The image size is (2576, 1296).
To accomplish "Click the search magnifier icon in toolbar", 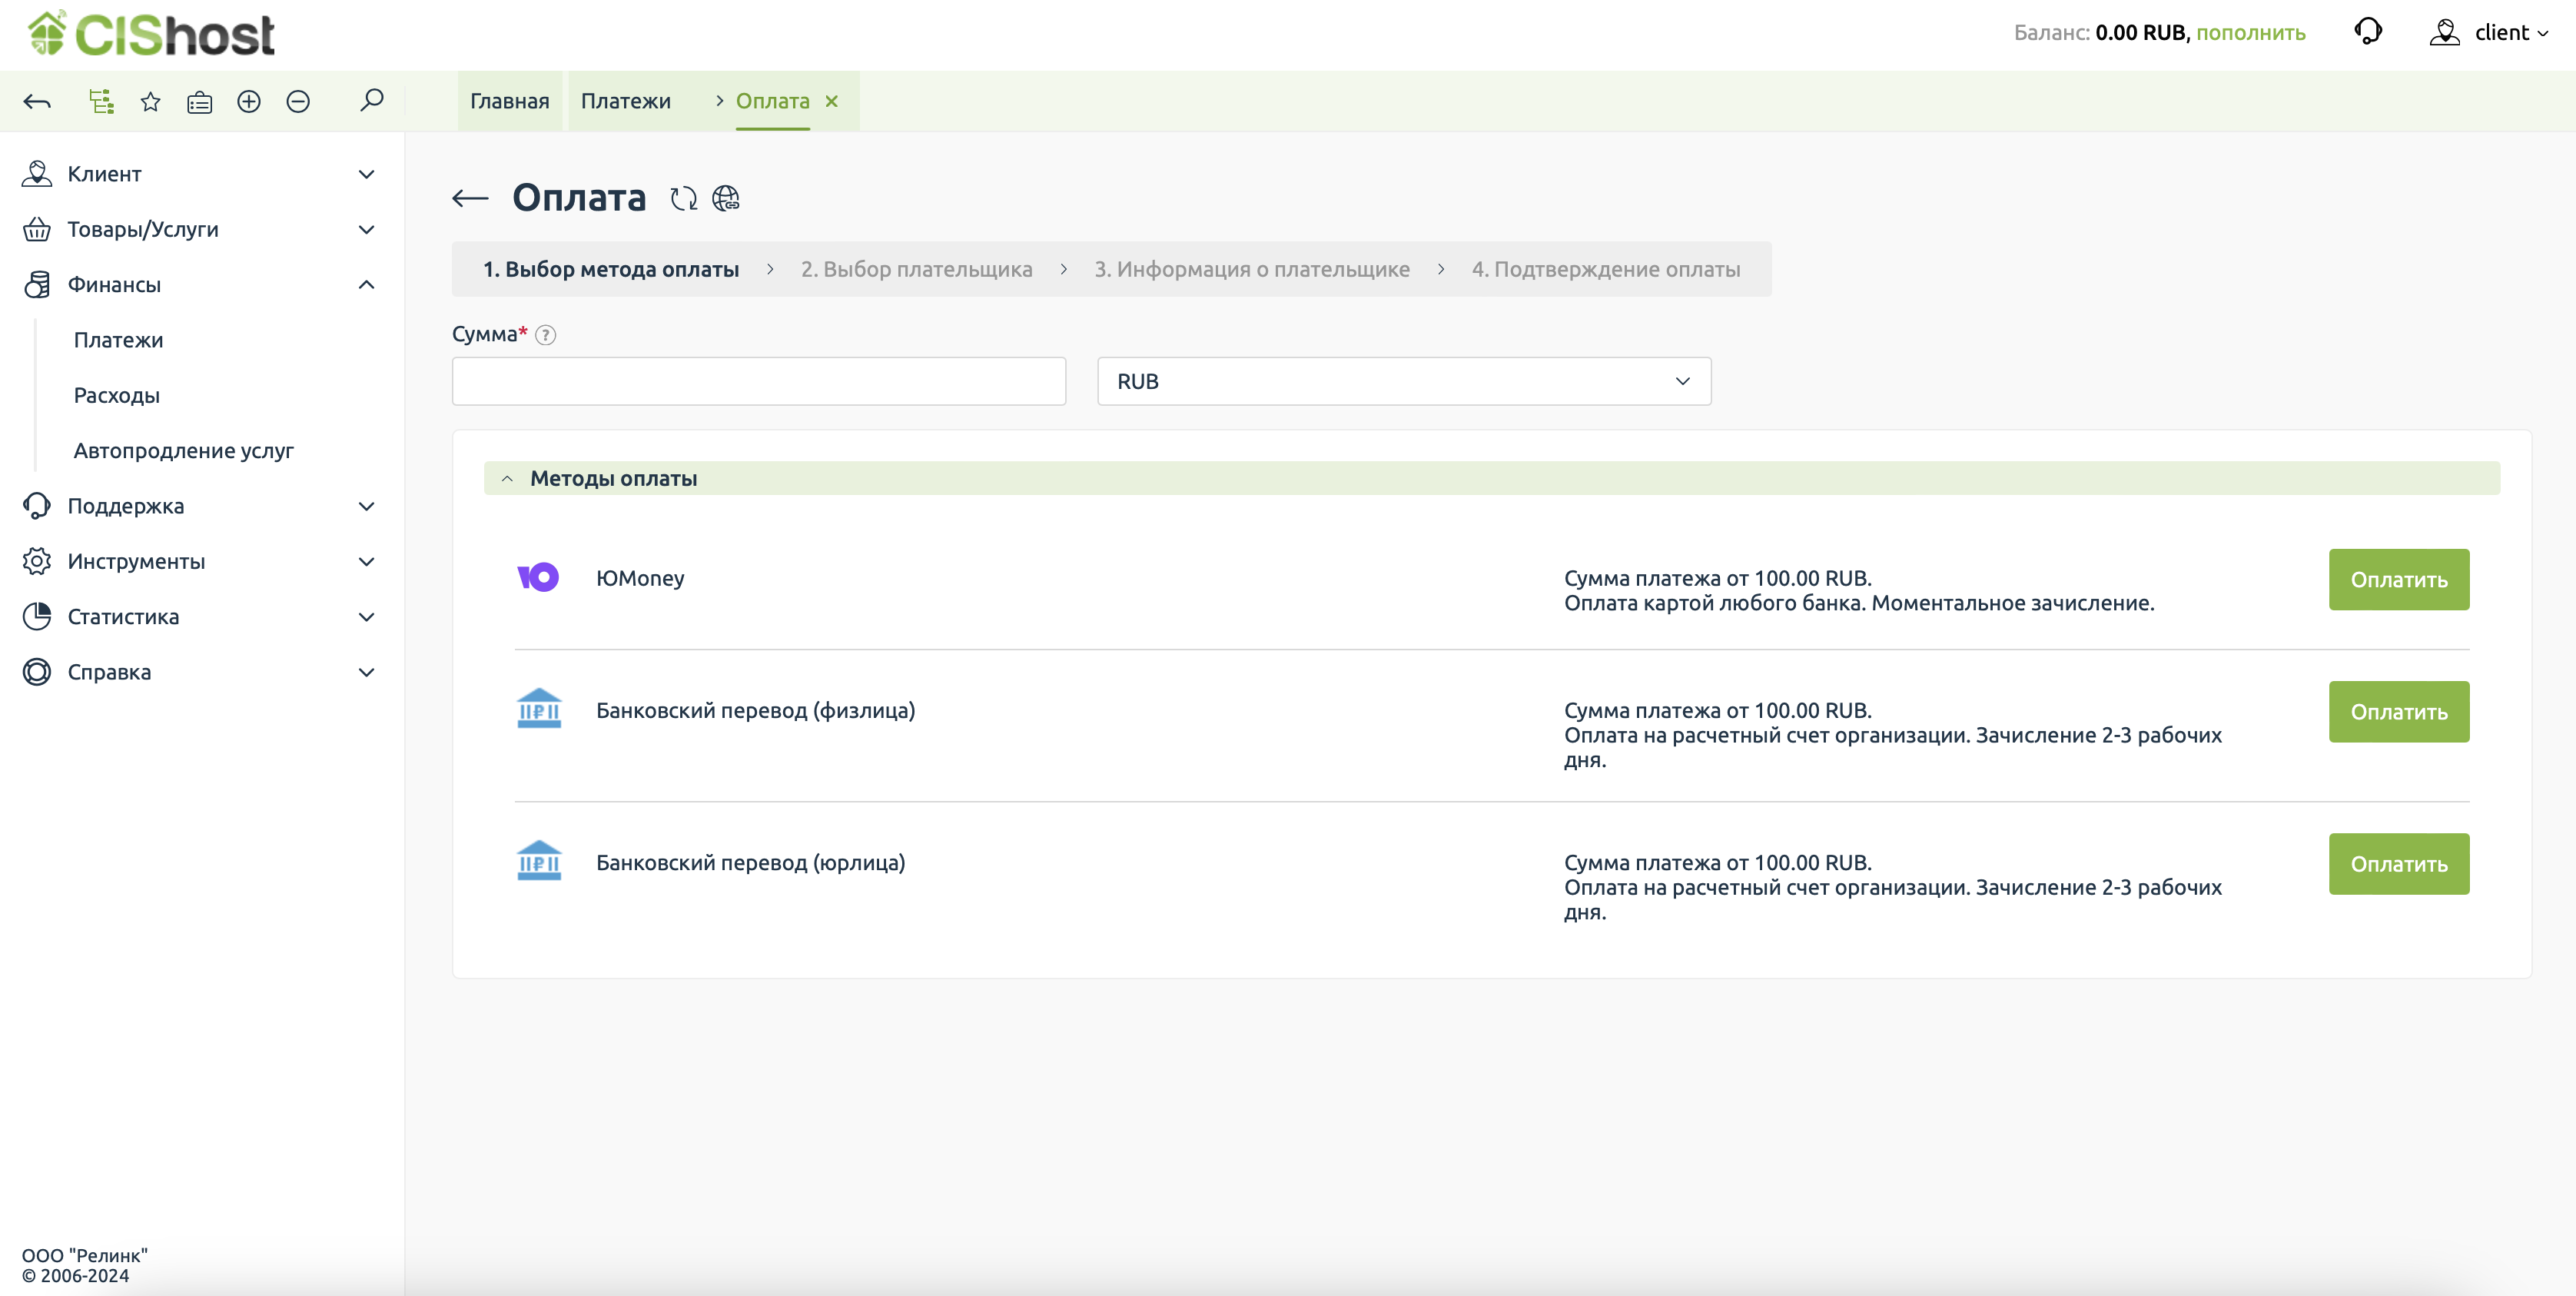I will [371, 100].
